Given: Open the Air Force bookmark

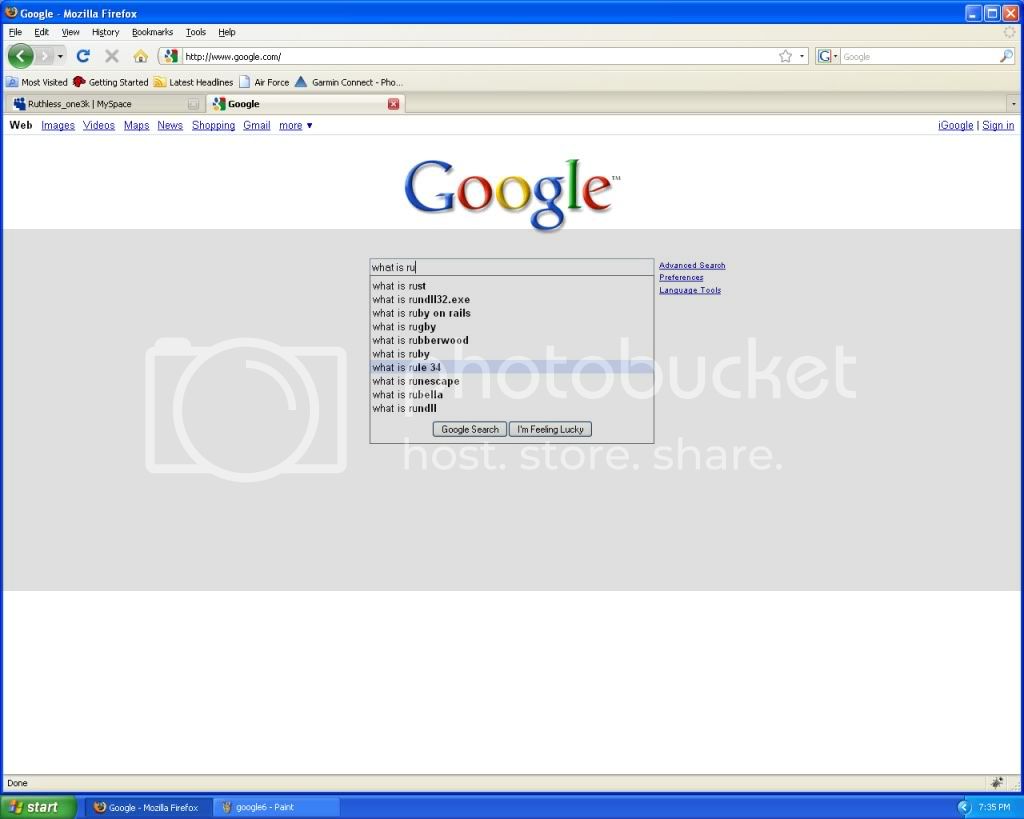Looking at the screenshot, I should click(264, 82).
